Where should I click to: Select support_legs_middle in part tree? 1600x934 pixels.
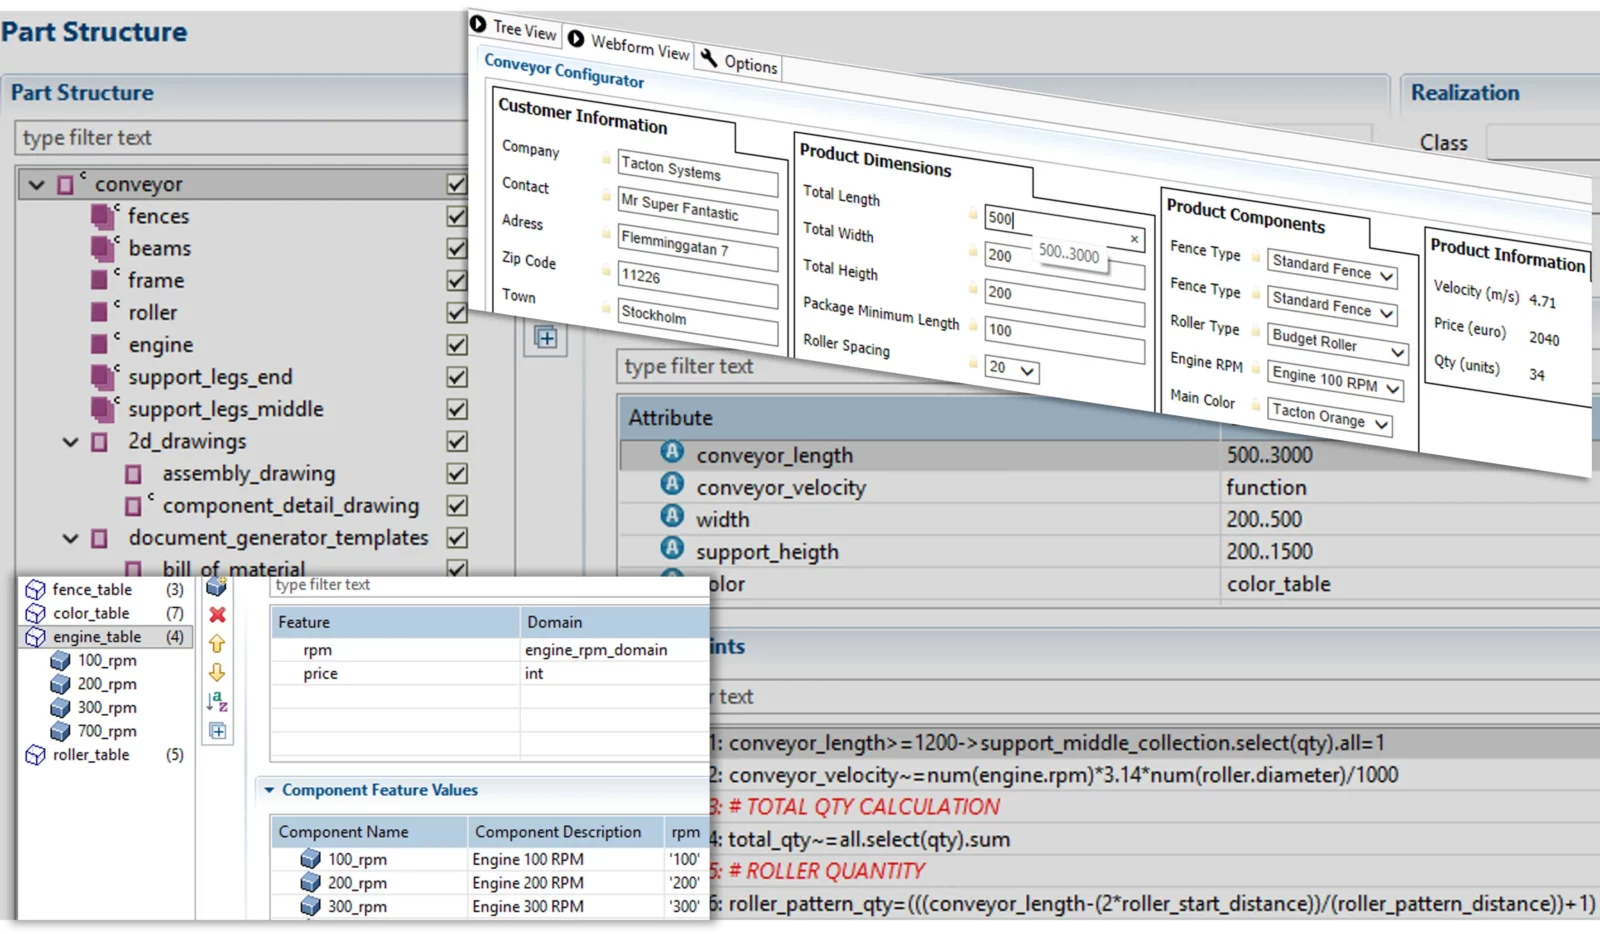click(226, 409)
